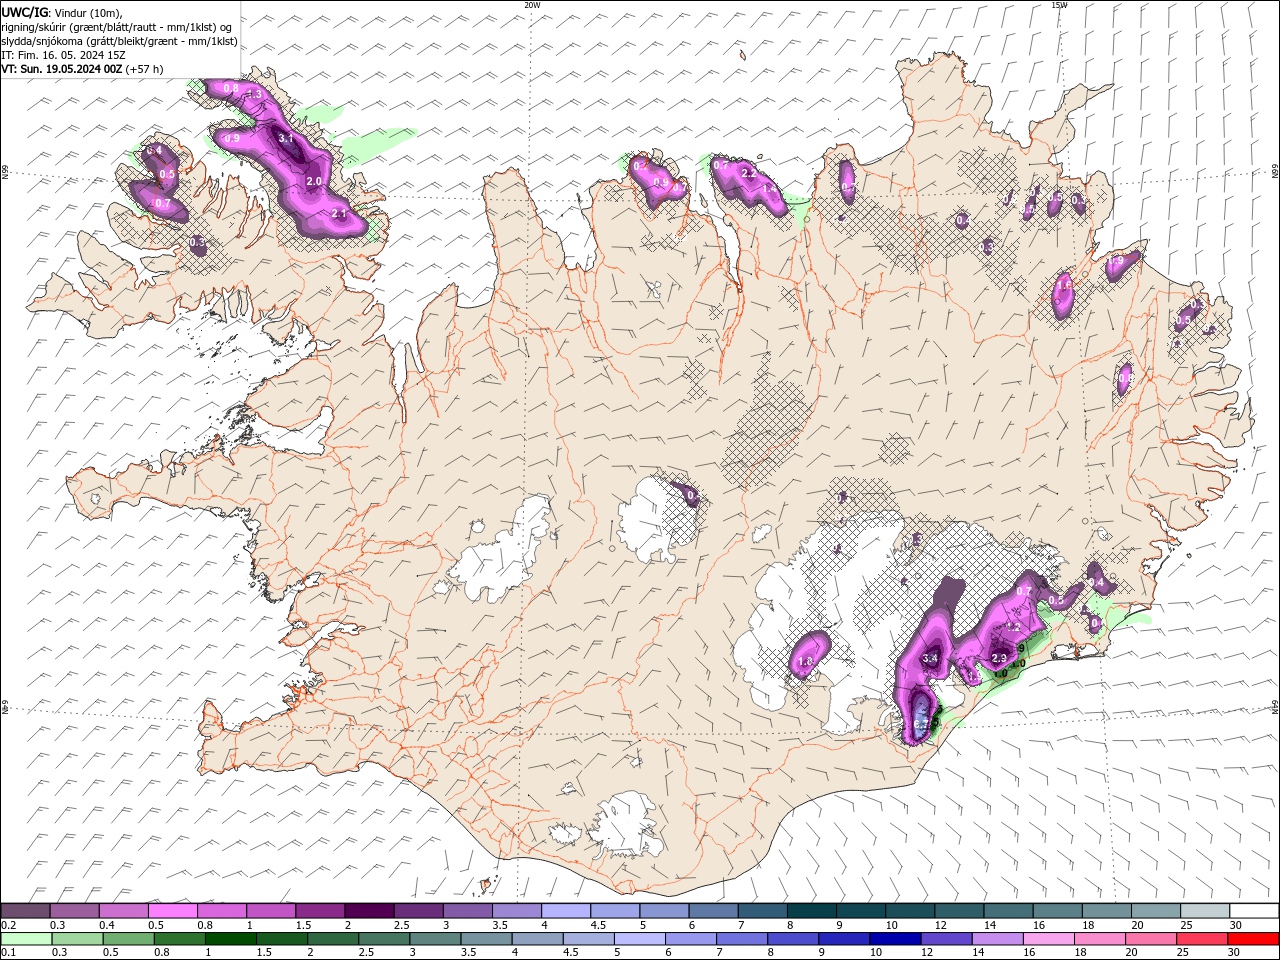1280x960 pixels.
Task: Pick darkest green rain swatch labeled 1
Action: point(230,939)
